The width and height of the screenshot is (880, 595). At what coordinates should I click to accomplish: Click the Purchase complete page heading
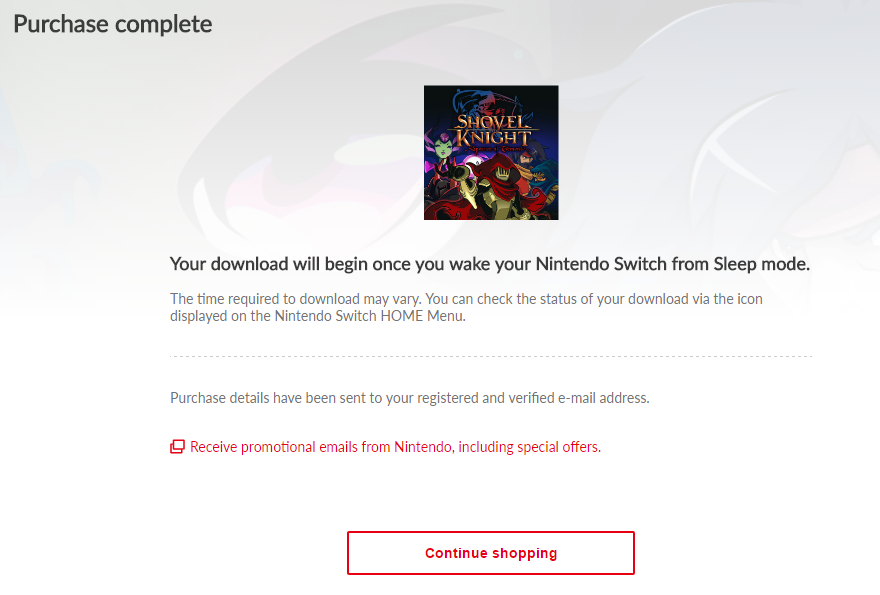[x=112, y=23]
